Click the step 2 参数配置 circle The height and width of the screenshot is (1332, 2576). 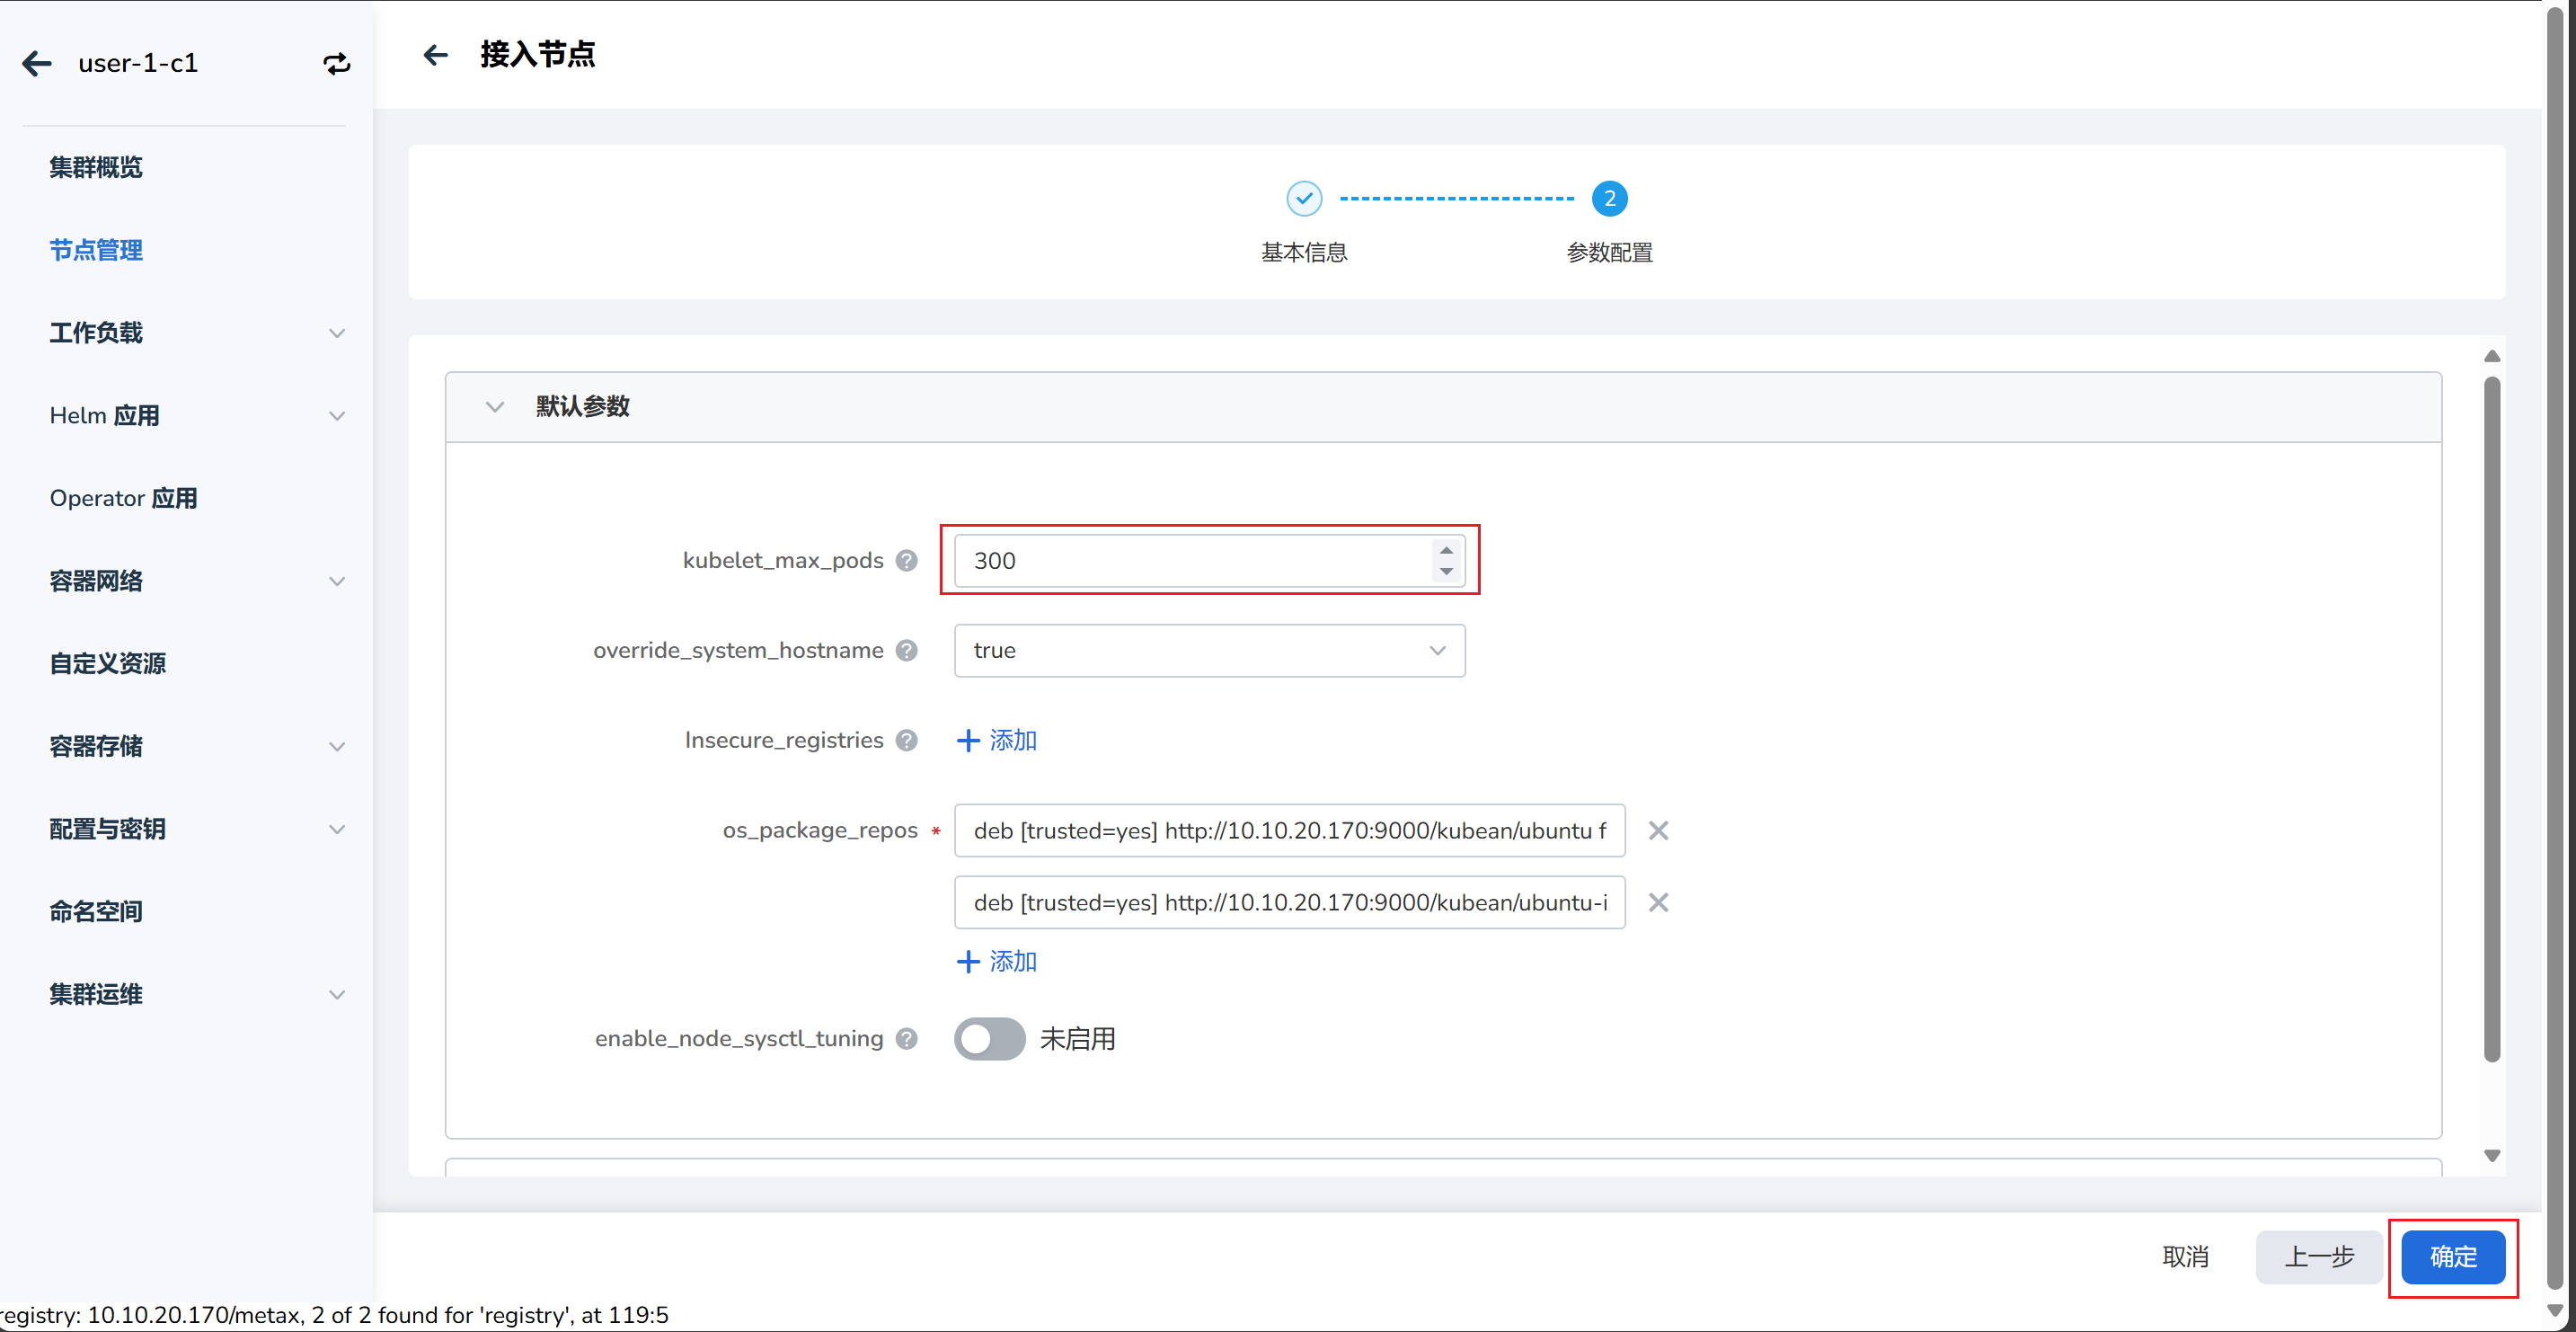(1609, 198)
